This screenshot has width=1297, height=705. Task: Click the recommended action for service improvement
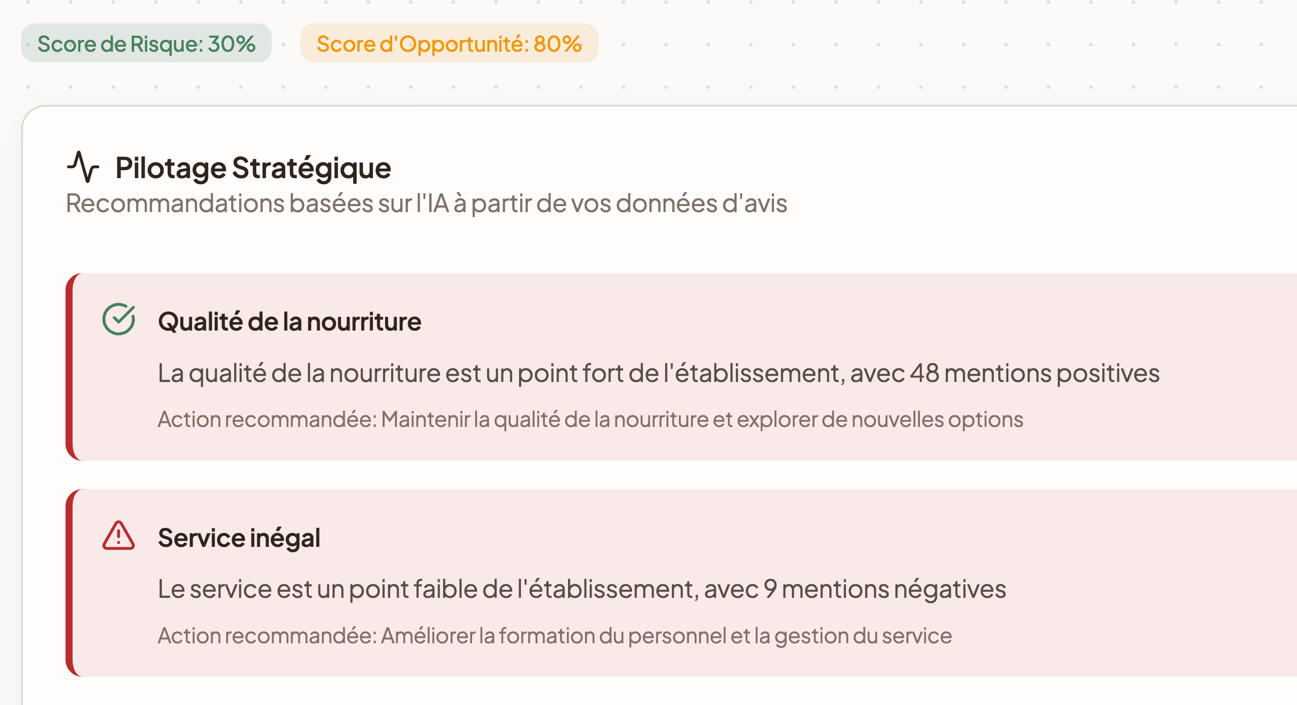coord(555,635)
